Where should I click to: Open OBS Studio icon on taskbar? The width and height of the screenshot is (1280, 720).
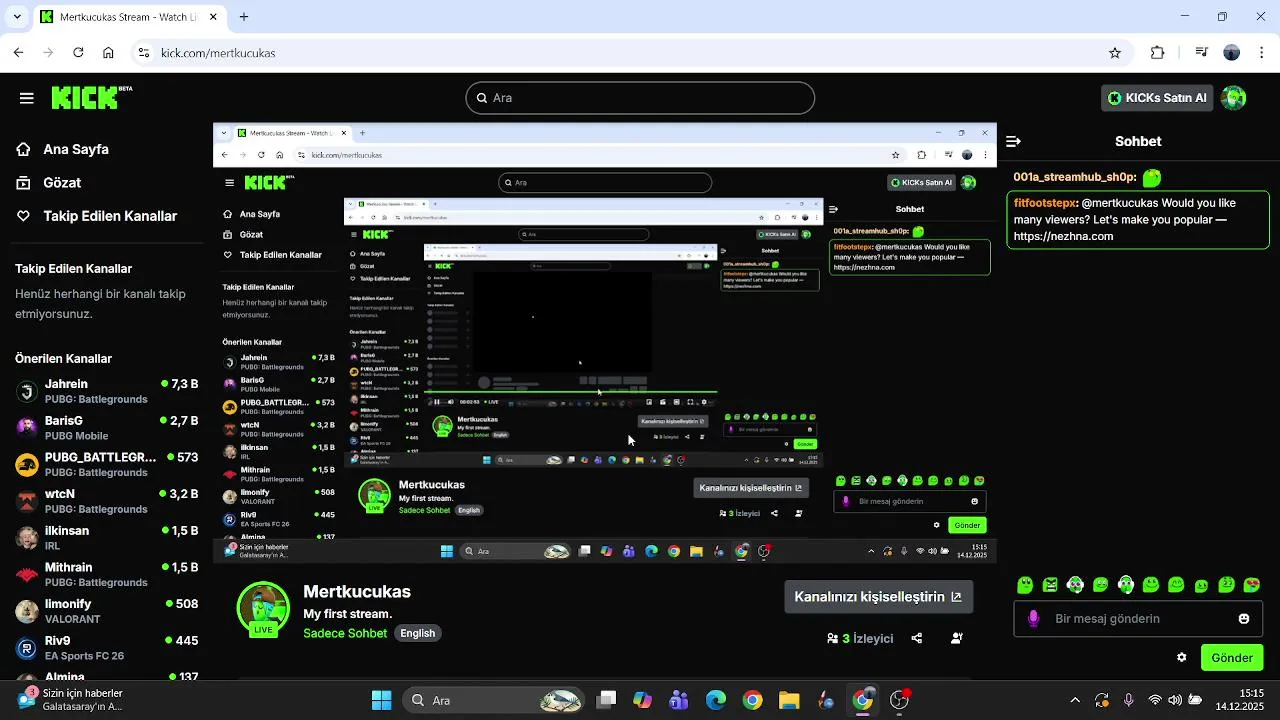tap(899, 700)
